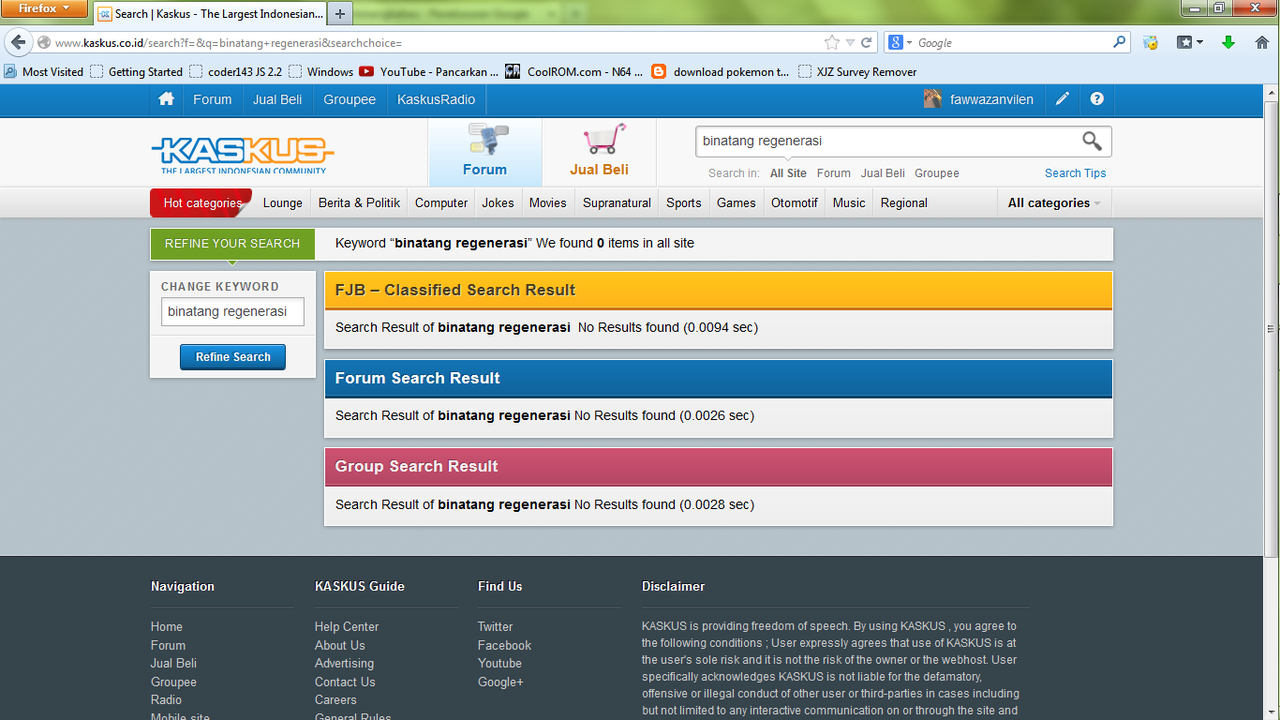Open Facebook footer link
The image size is (1280, 720).
point(504,645)
